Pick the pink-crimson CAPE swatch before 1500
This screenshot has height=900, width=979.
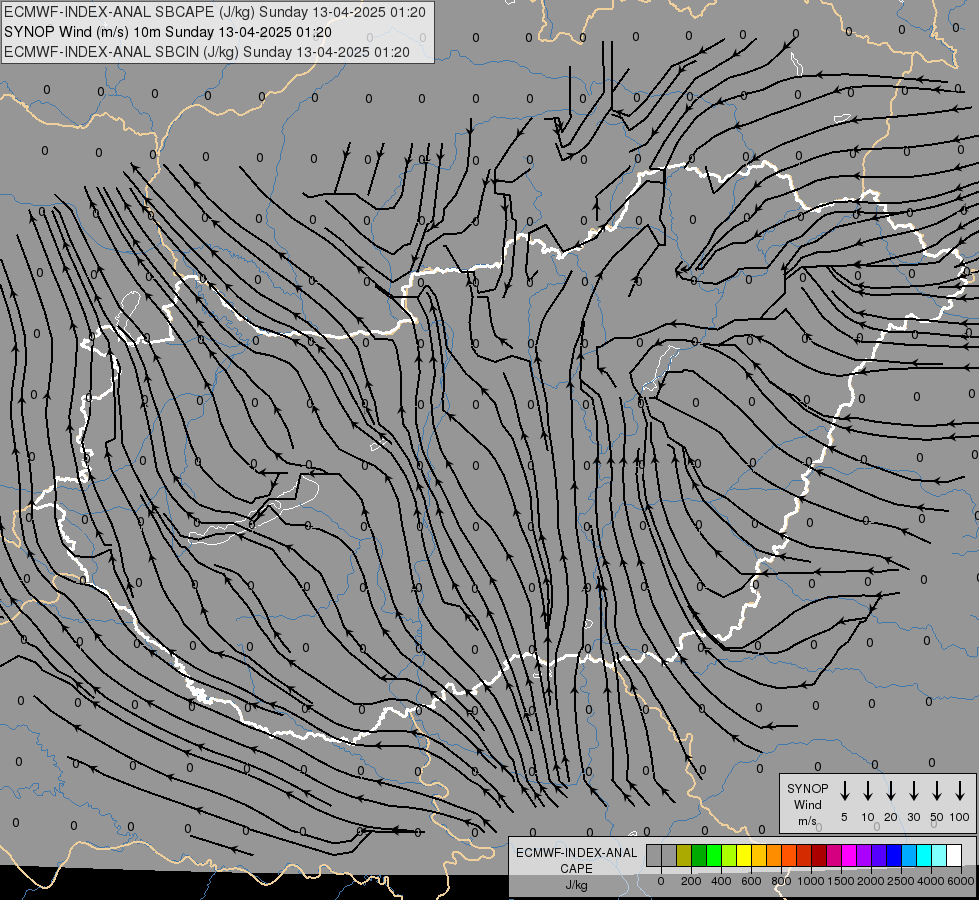(834, 855)
